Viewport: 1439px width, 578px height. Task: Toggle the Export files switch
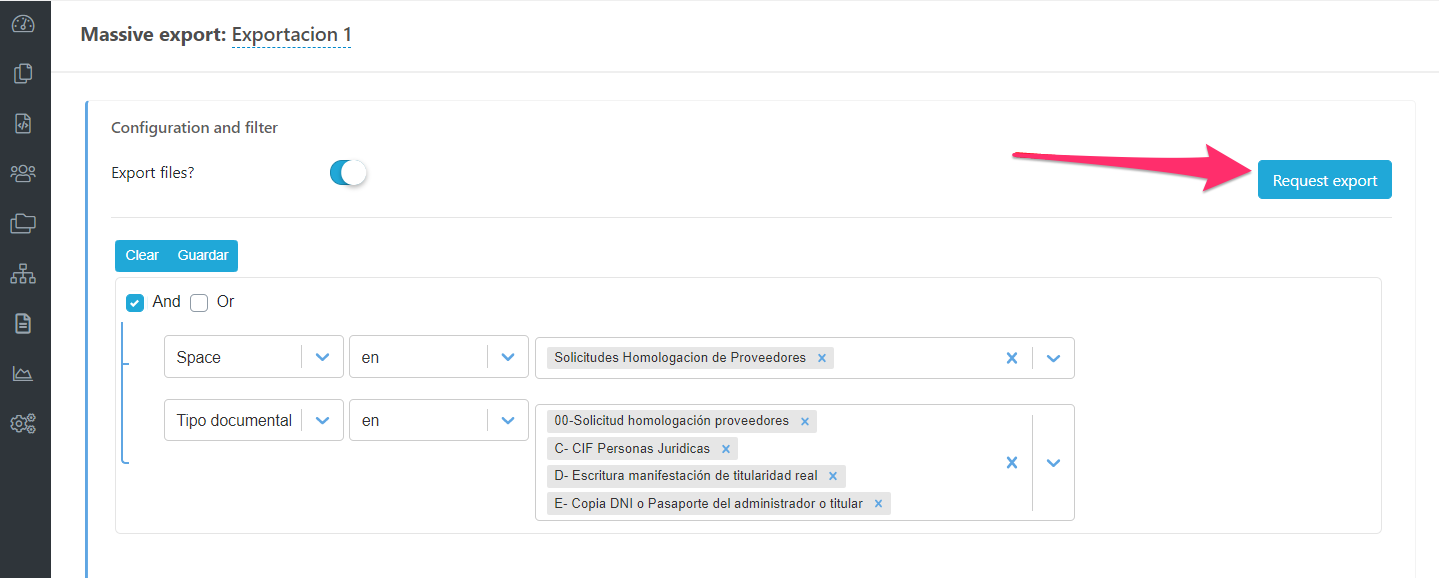pos(349,173)
